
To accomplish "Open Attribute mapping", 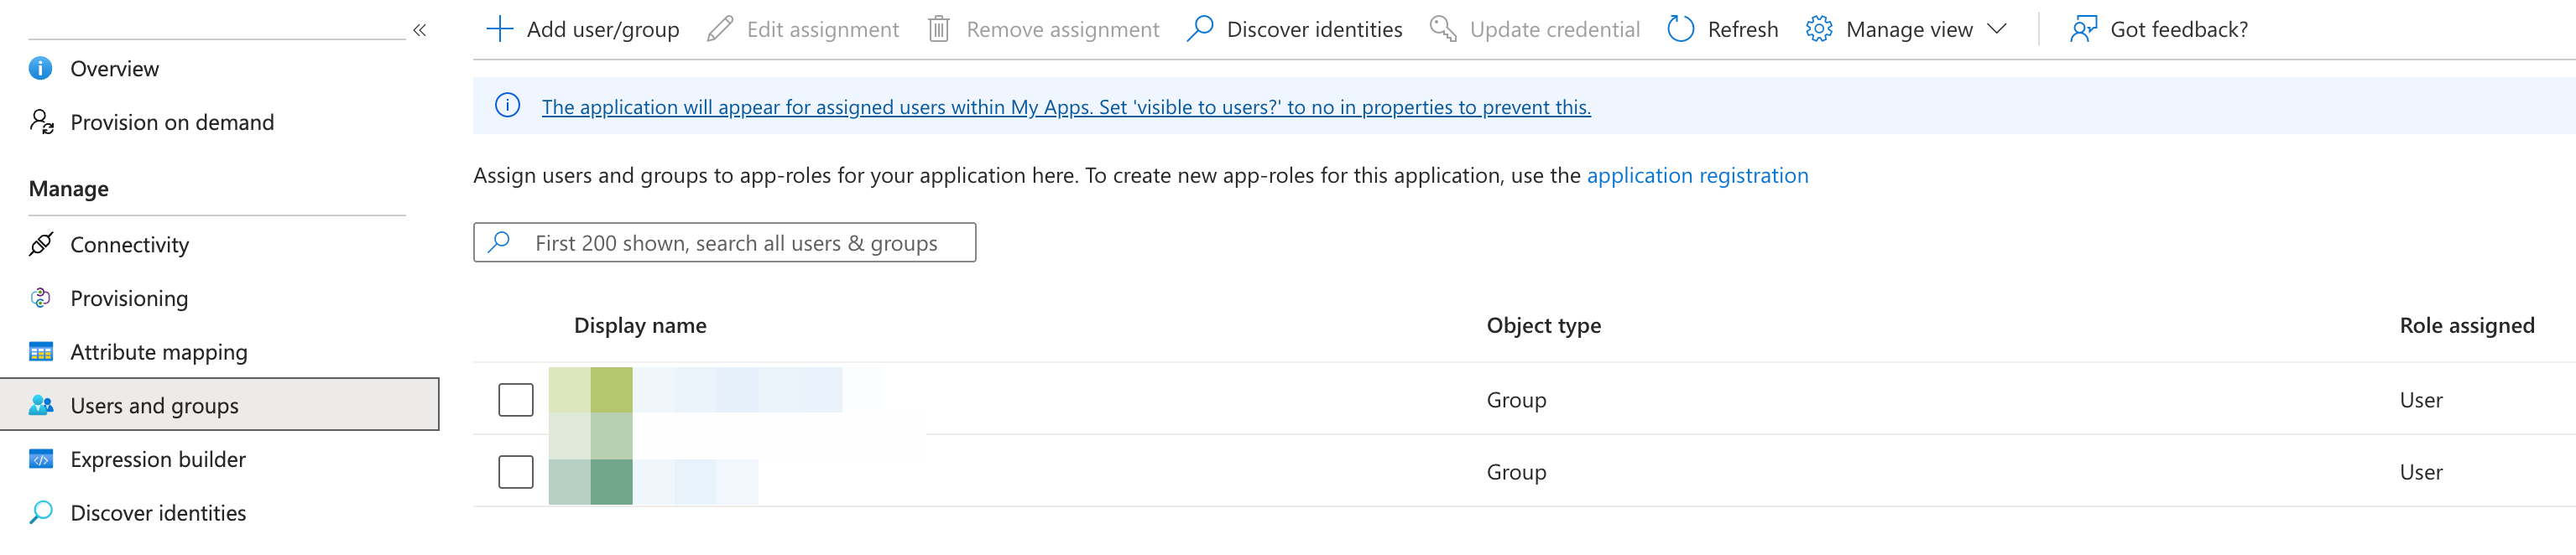I will pos(159,352).
